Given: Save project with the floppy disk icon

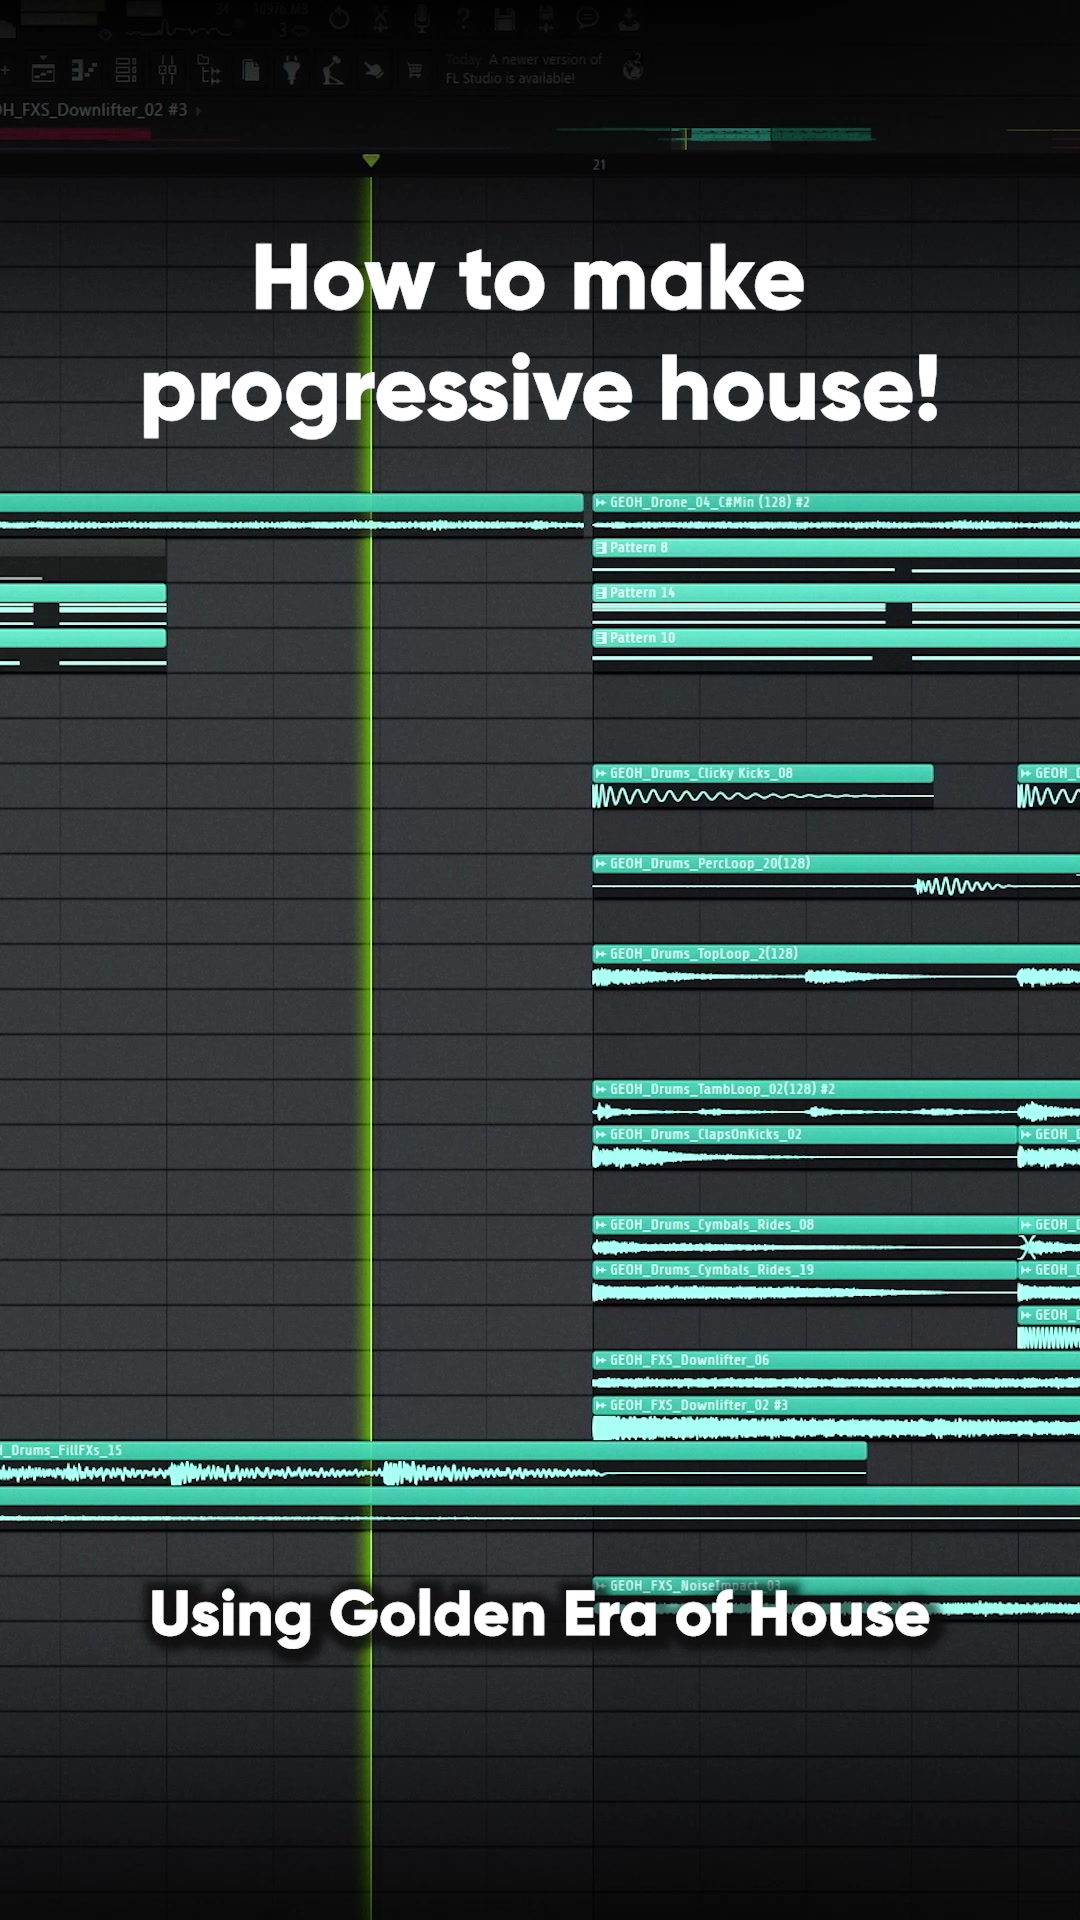Looking at the screenshot, I should tap(504, 18).
